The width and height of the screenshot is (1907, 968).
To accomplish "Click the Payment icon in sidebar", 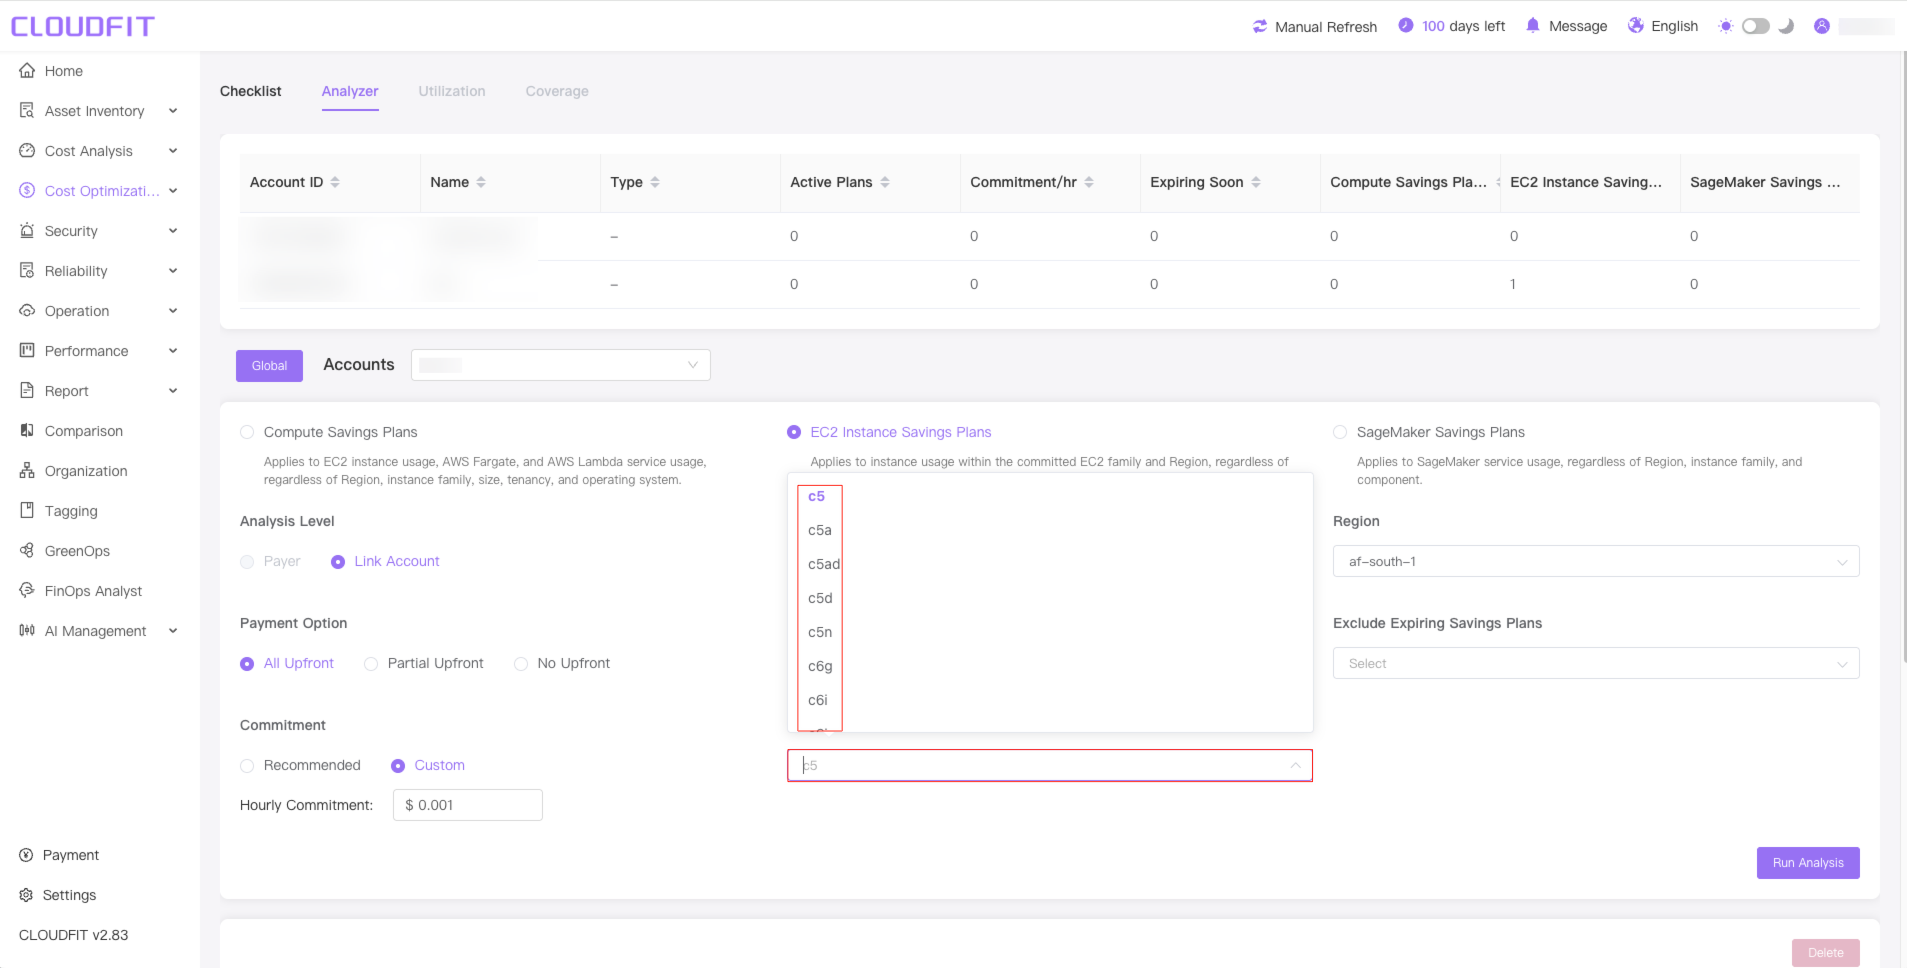I will click(26, 855).
